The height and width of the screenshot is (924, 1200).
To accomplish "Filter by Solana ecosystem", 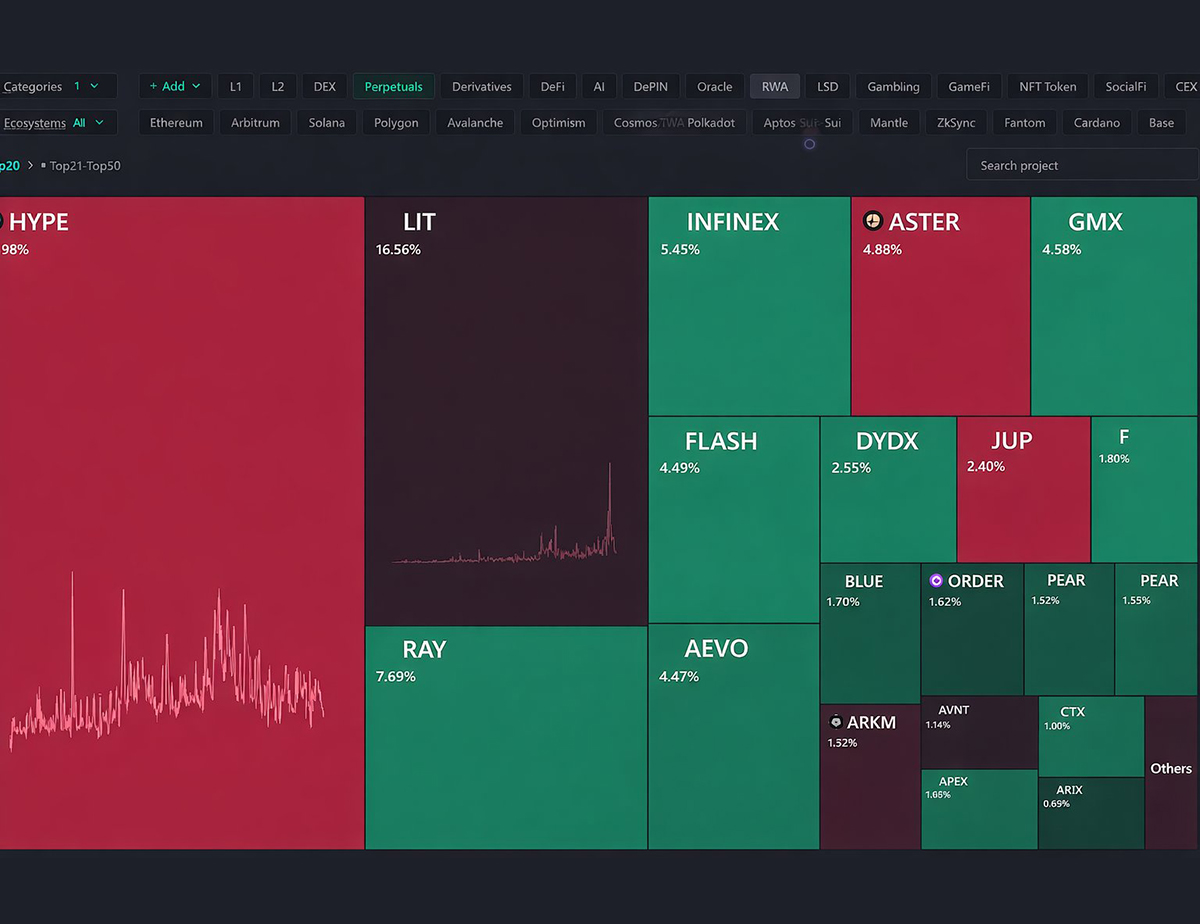I will point(327,123).
